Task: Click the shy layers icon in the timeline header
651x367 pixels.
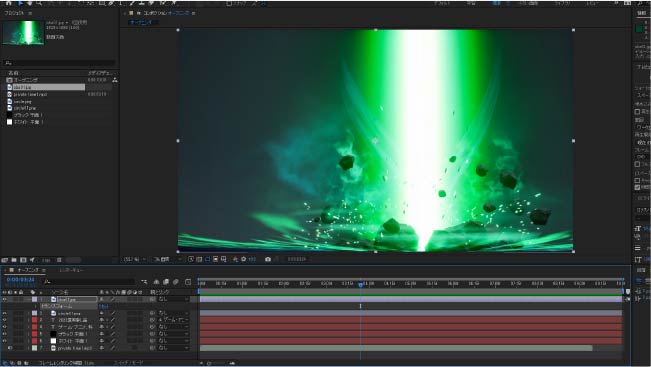Action: (x=157, y=282)
